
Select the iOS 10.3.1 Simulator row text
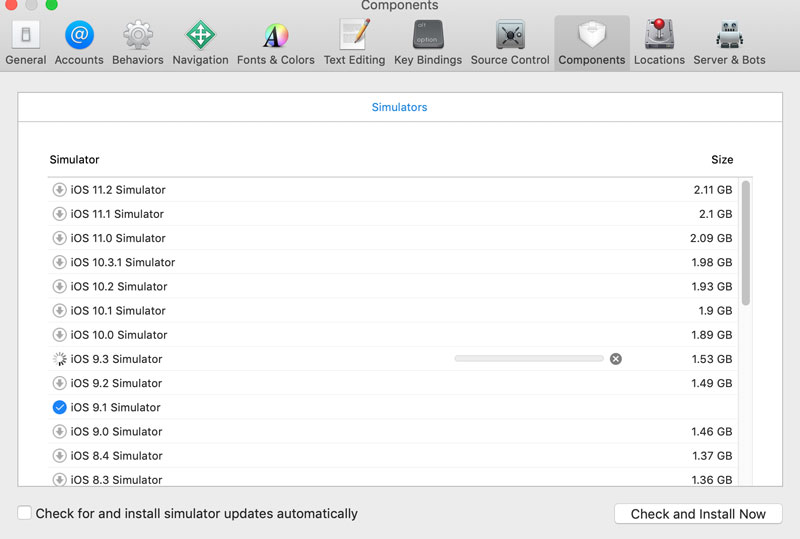(122, 262)
